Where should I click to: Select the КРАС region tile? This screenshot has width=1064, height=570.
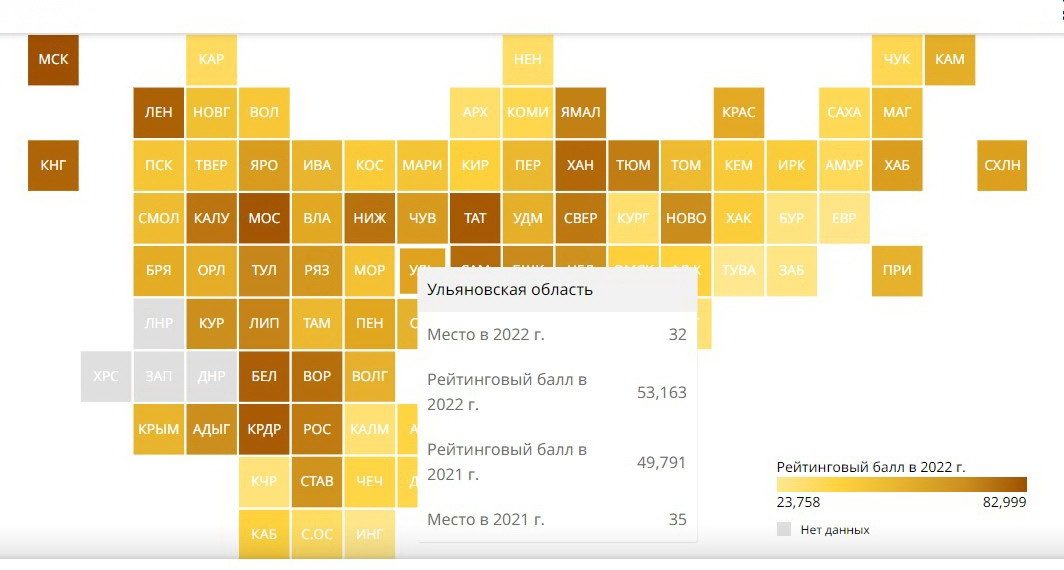coord(738,113)
